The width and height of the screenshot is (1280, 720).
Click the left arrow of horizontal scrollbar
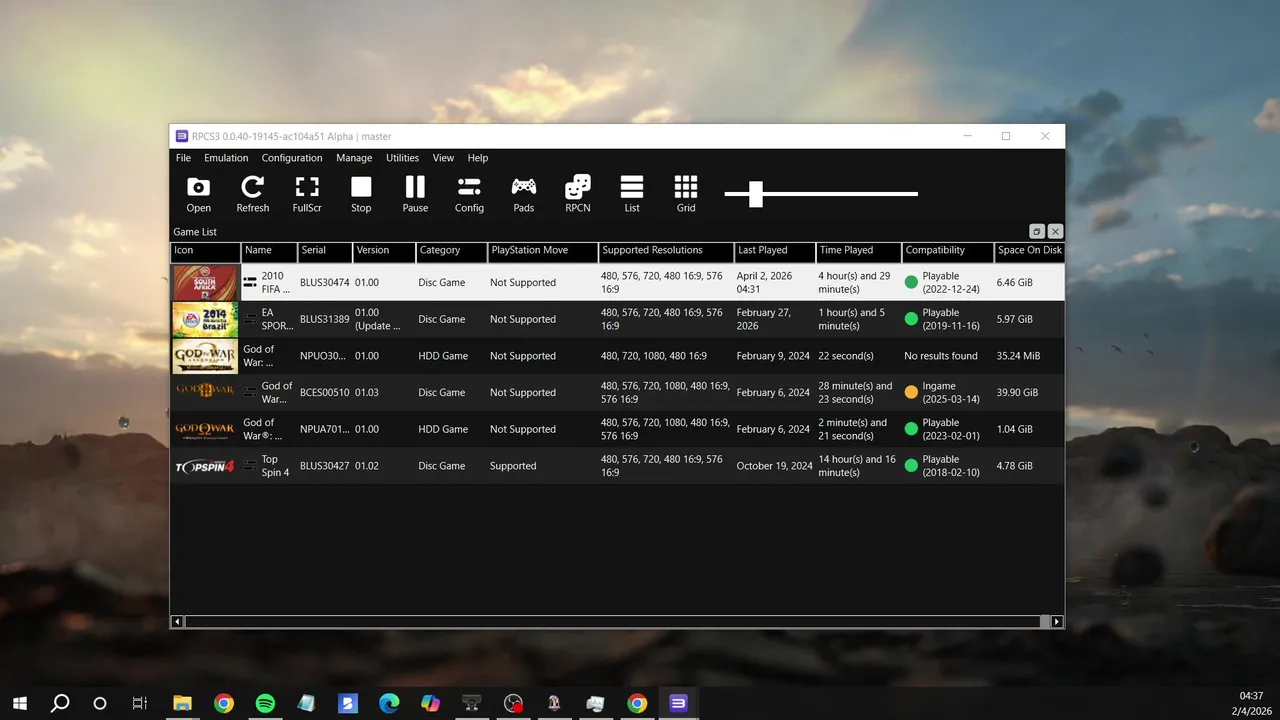pyautogui.click(x=177, y=622)
